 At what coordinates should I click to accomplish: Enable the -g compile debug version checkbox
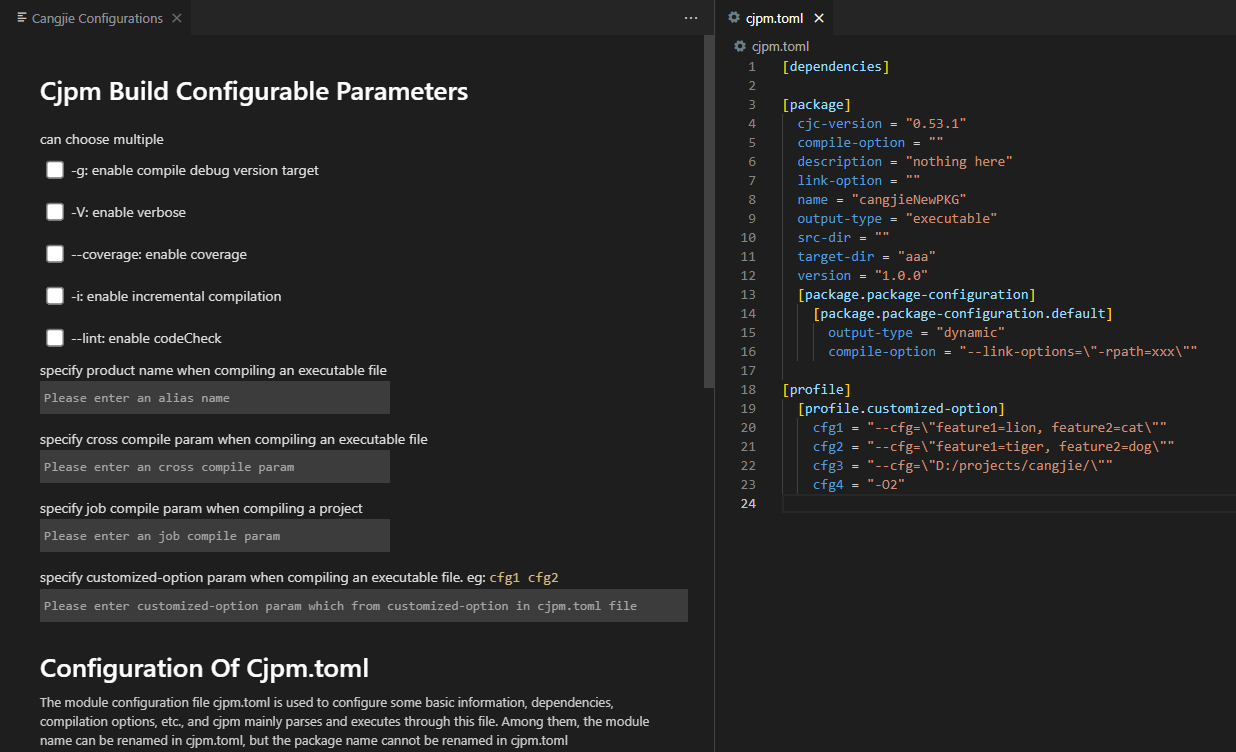click(x=55, y=170)
